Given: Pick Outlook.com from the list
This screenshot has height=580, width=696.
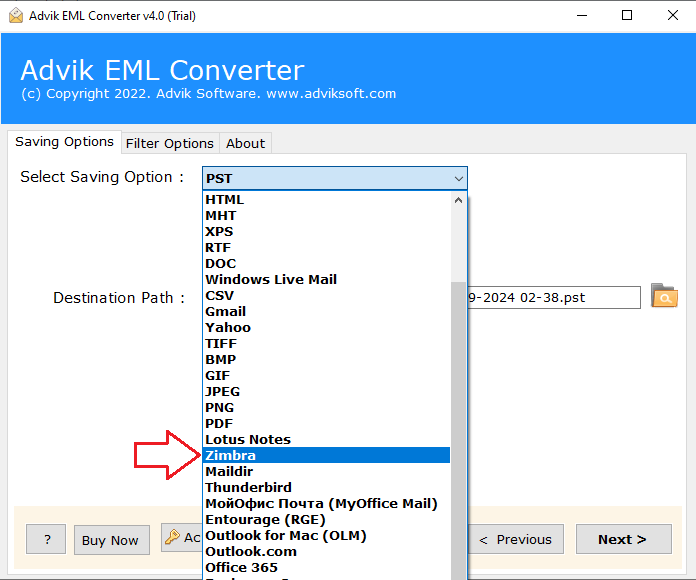Looking at the screenshot, I should pos(327,552).
